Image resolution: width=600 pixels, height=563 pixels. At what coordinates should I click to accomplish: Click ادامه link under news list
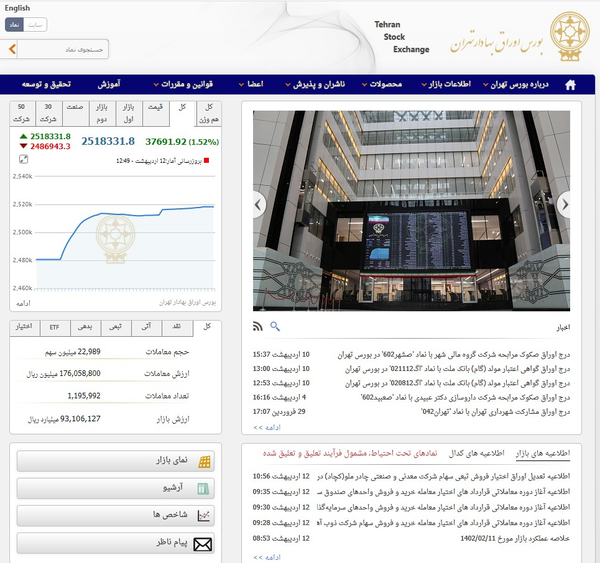pyautogui.click(x=267, y=428)
